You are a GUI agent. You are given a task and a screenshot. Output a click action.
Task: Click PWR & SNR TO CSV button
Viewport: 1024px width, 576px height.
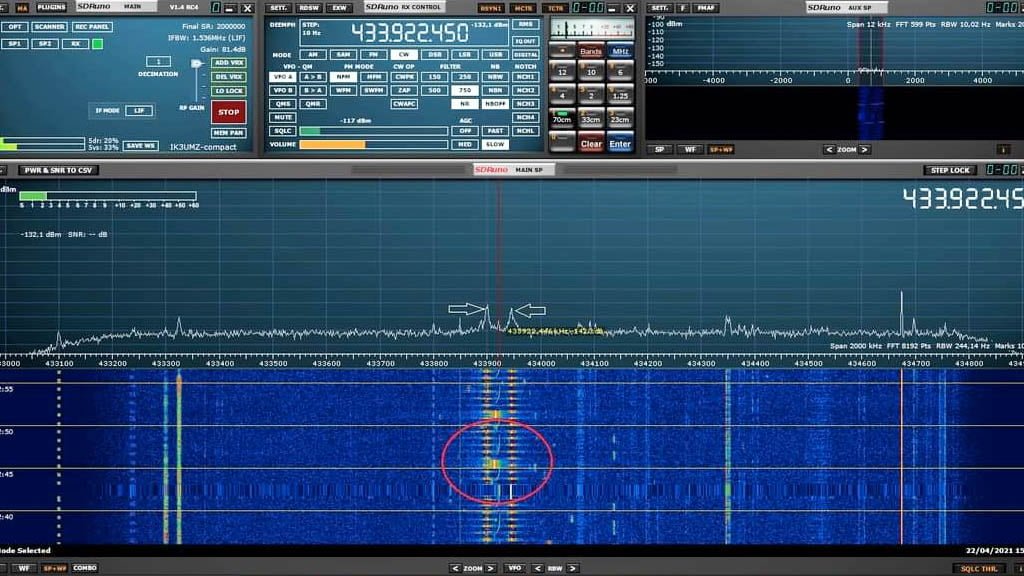point(57,171)
